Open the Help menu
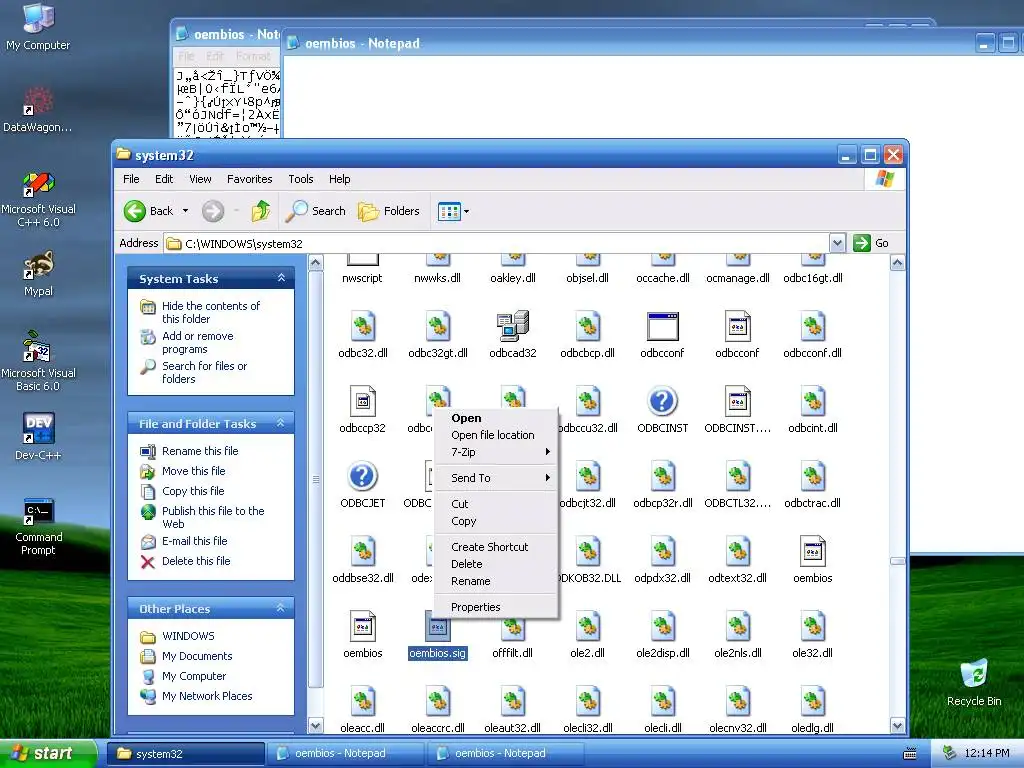The image size is (1024, 768). click(339, 179)
